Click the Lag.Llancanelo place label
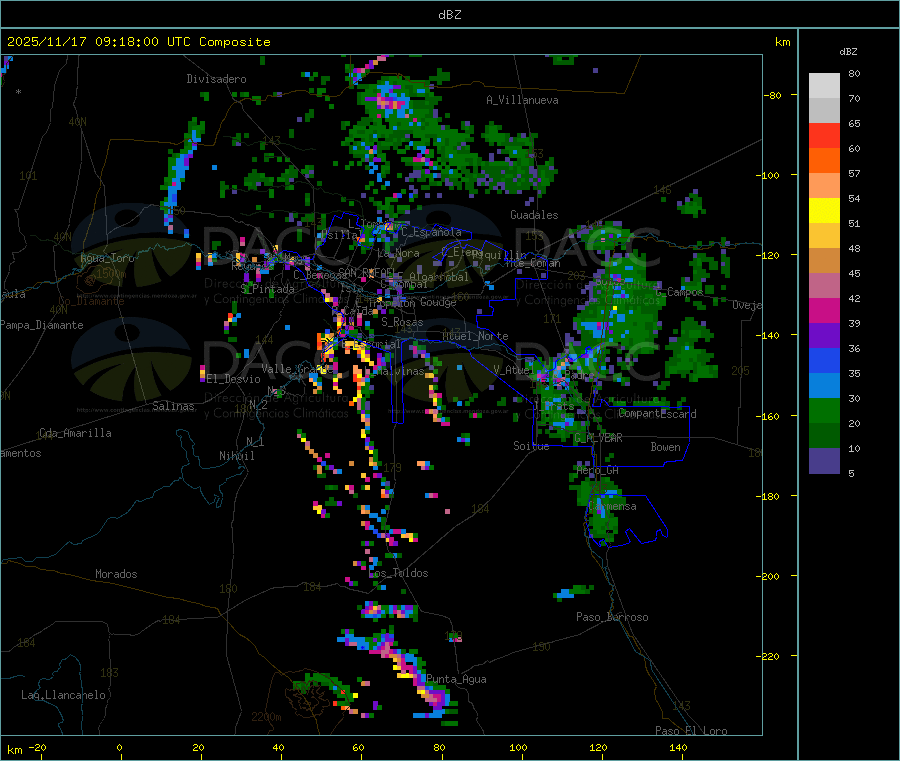 (x=63, y=695)
